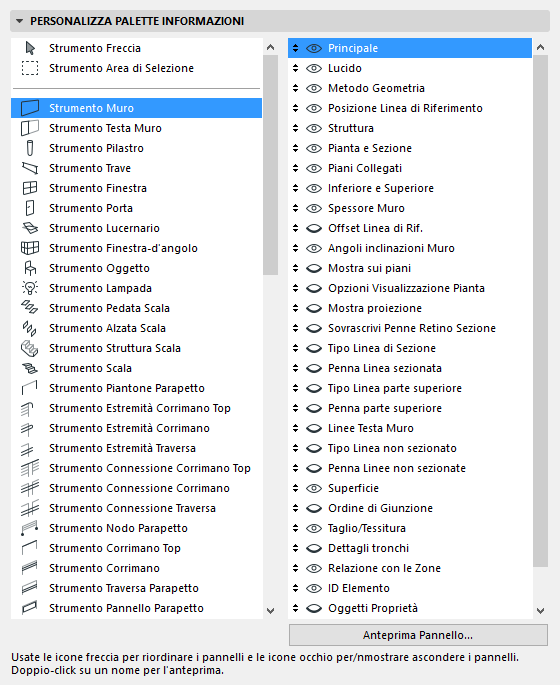The height and width of the screenshot is (685, 560).
Task: Show the Mostra sui piani panel
Action: 314,268
